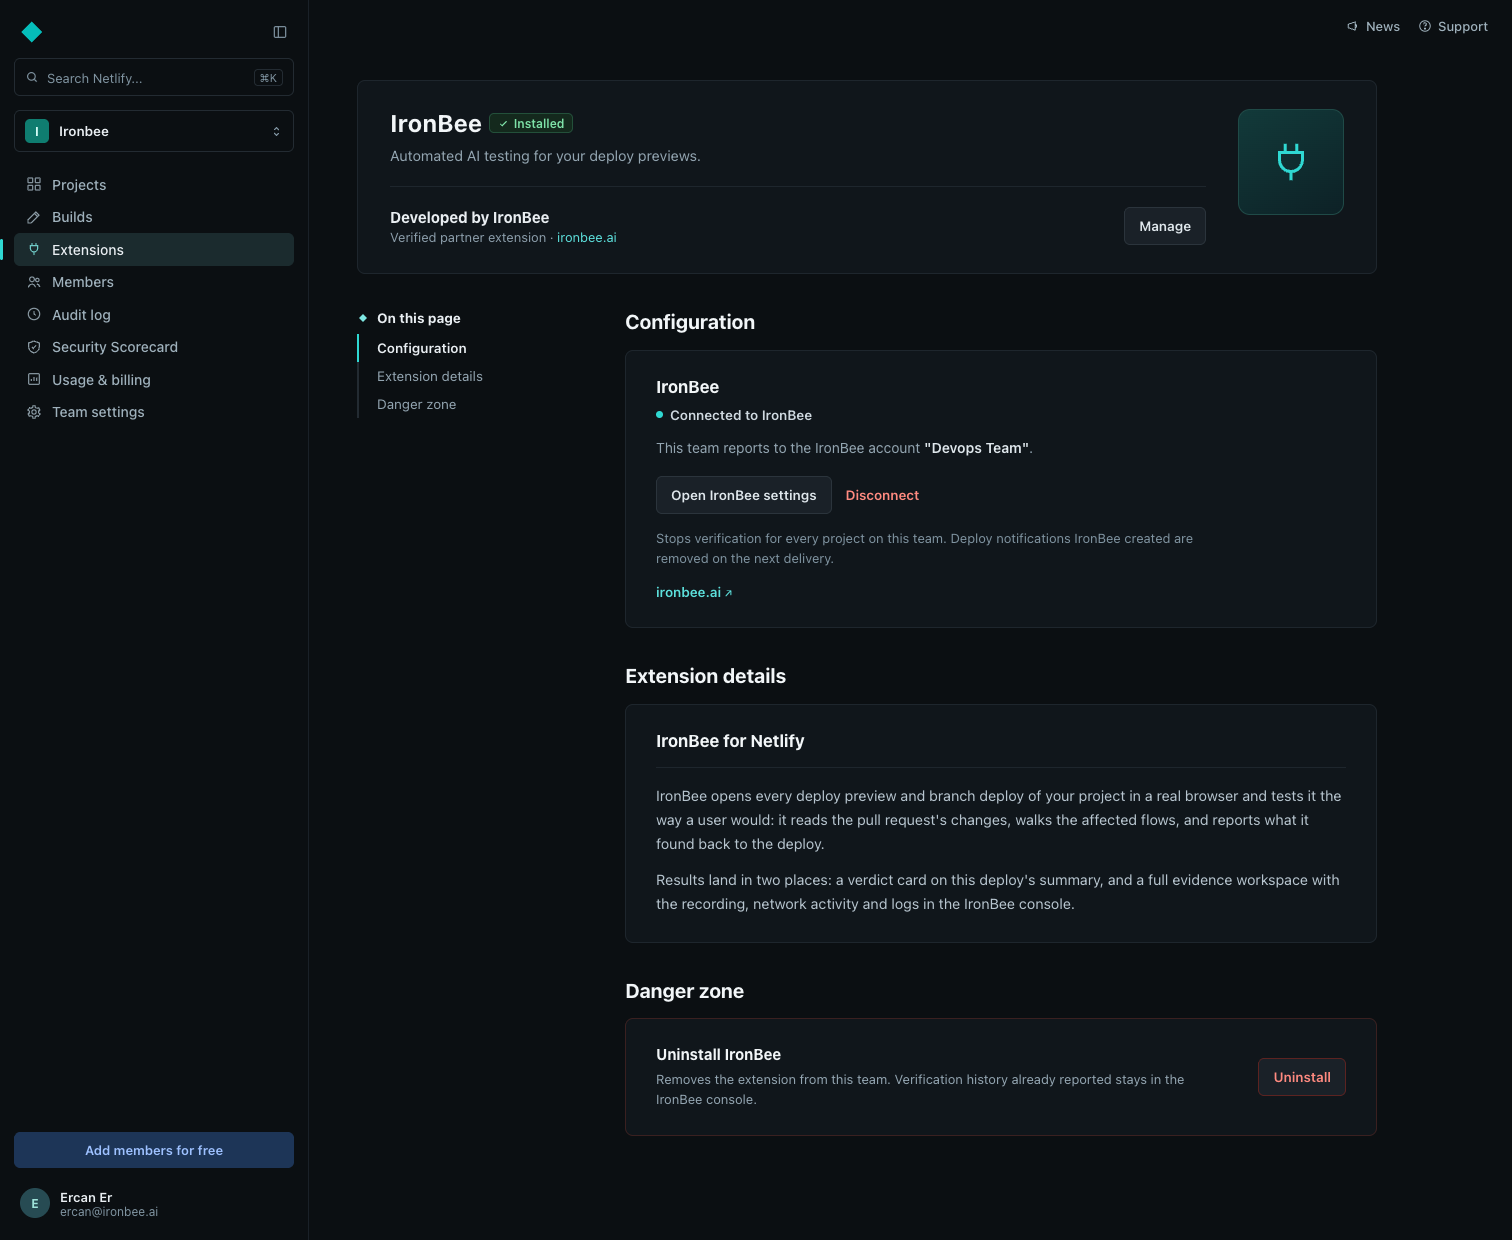
Task: Select Extensions in the sidebar
Action: [154, 249]
